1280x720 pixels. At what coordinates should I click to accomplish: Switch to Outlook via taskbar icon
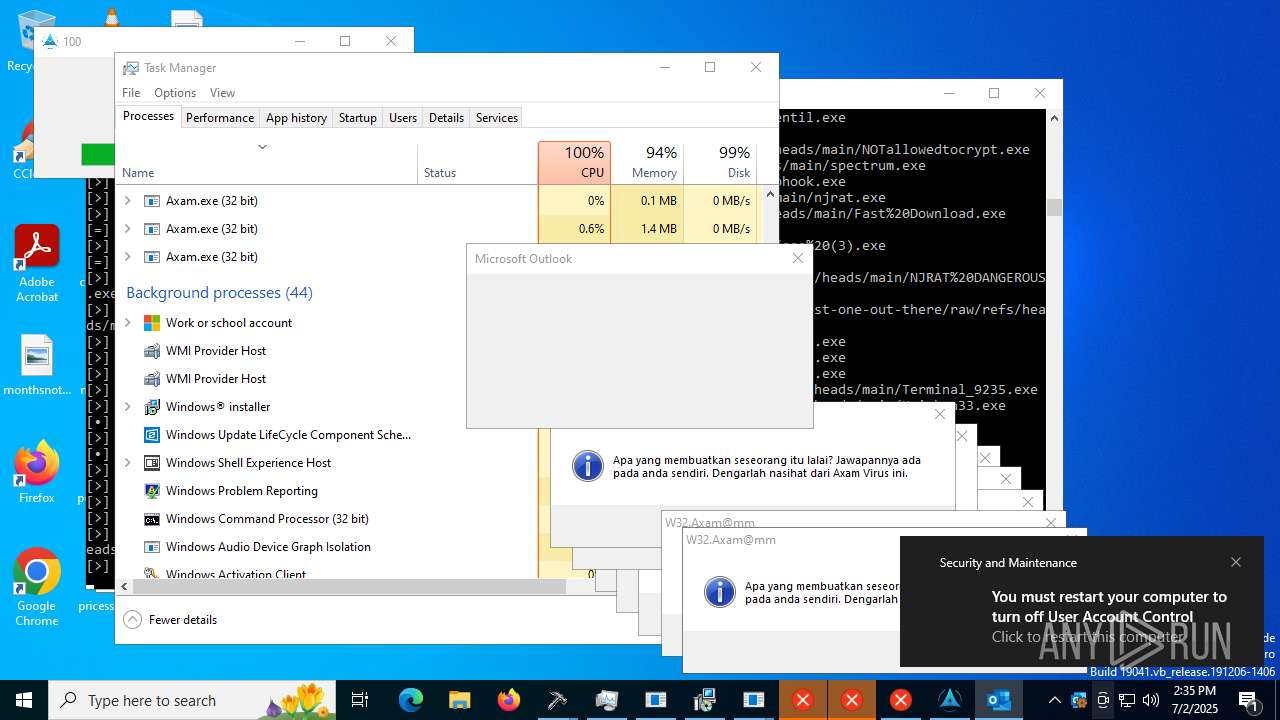click(x=999, y=700)
